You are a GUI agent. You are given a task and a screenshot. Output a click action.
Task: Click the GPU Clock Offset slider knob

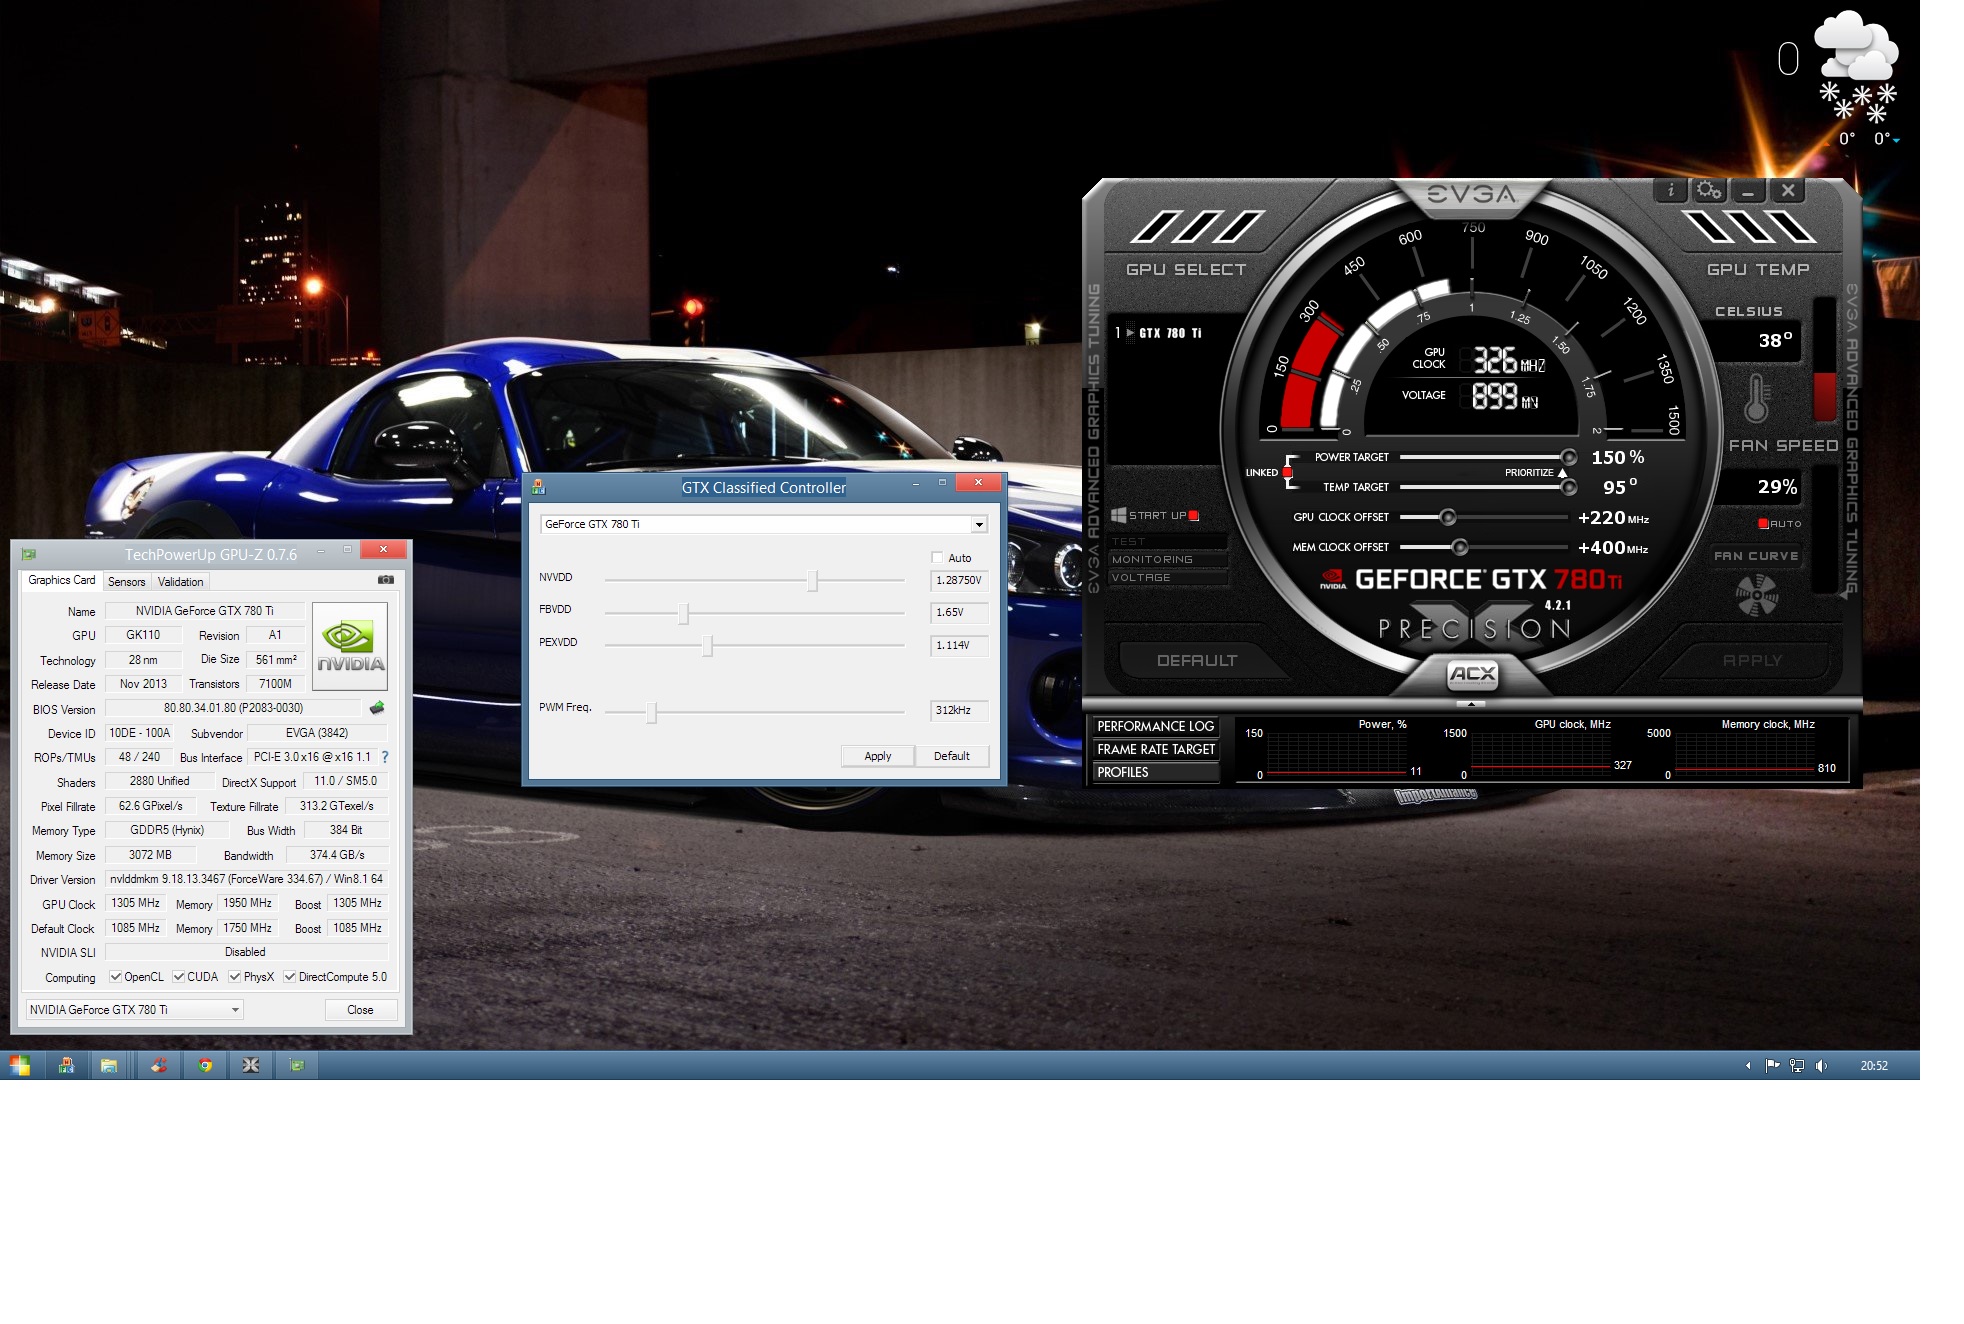tap(1447, 517)
